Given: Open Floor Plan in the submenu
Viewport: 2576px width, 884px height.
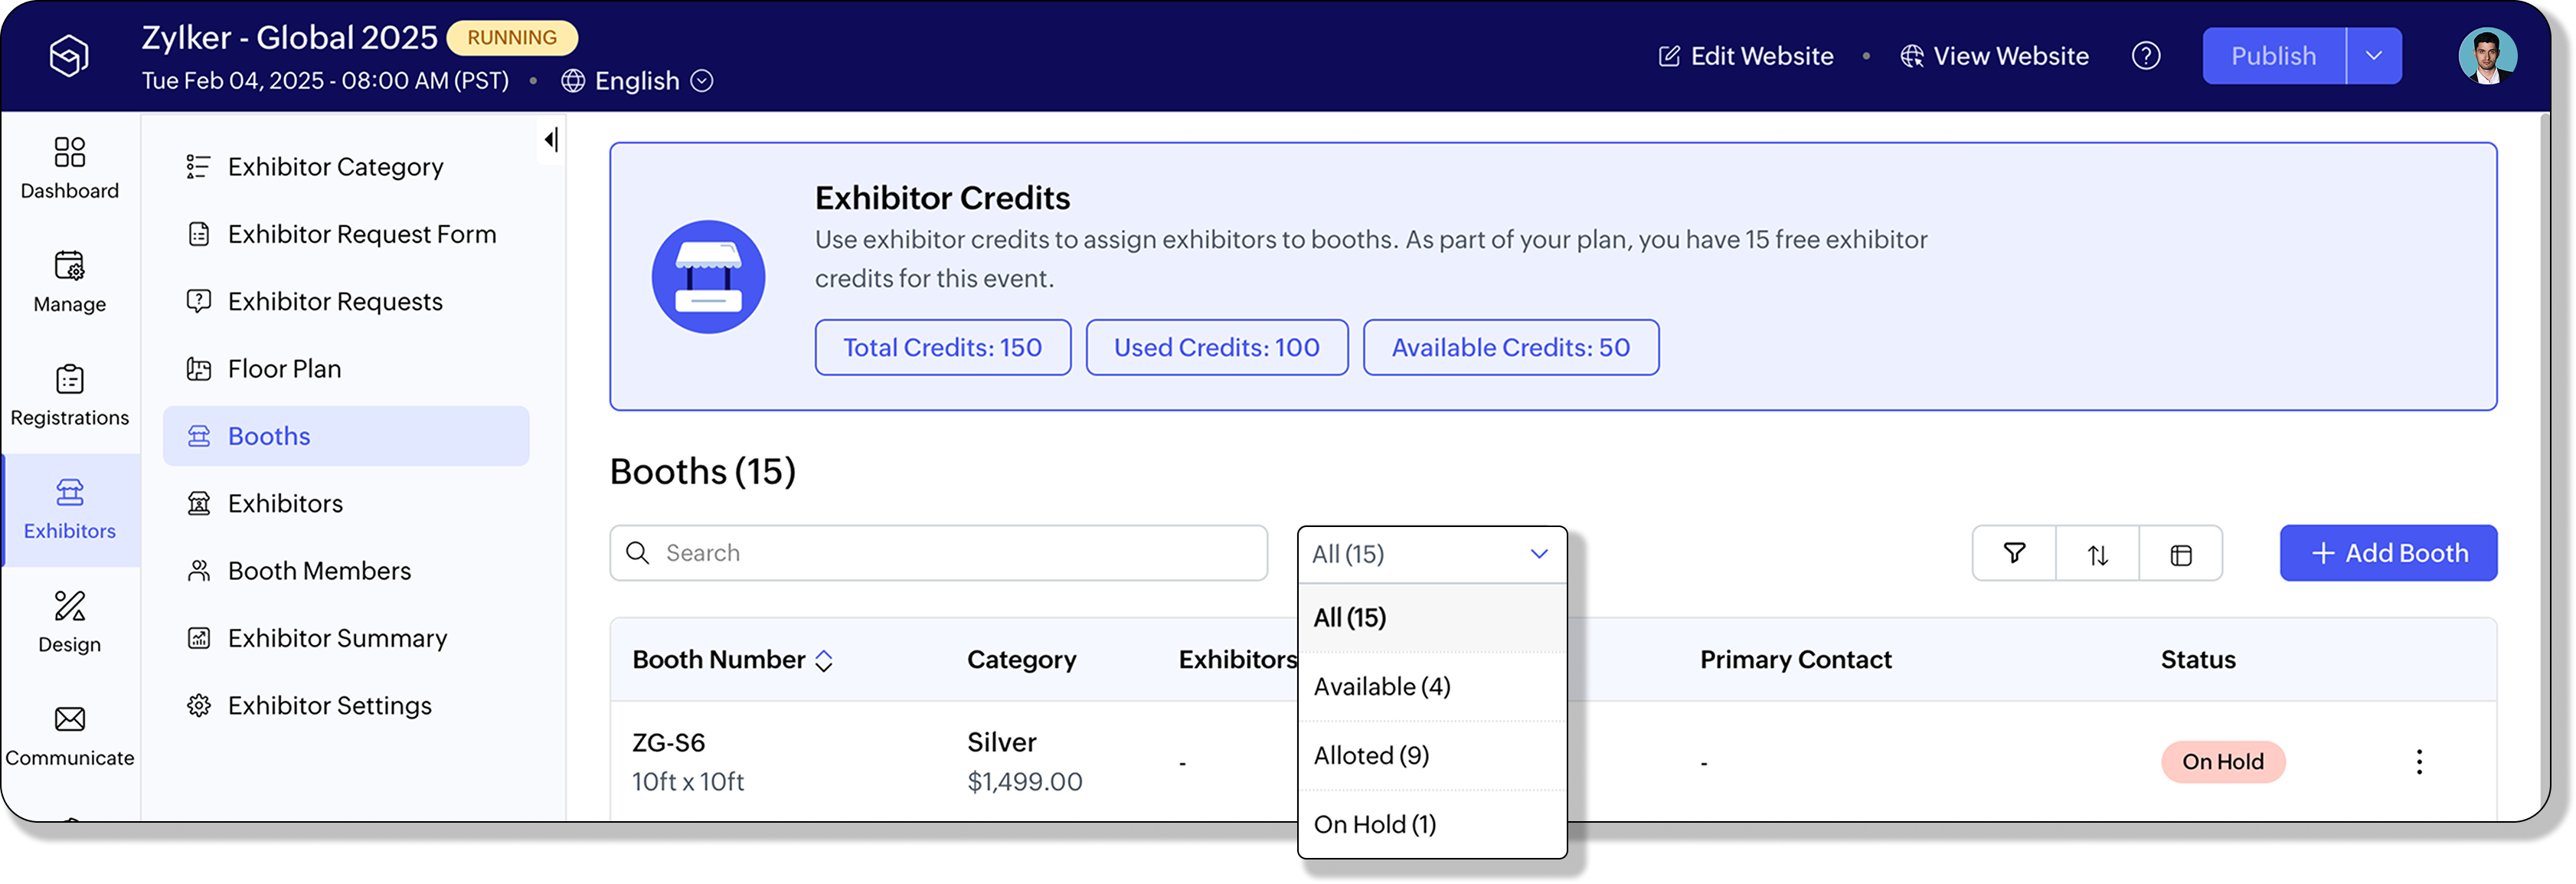Looking at the screenshot, I should tap(284, 369).
